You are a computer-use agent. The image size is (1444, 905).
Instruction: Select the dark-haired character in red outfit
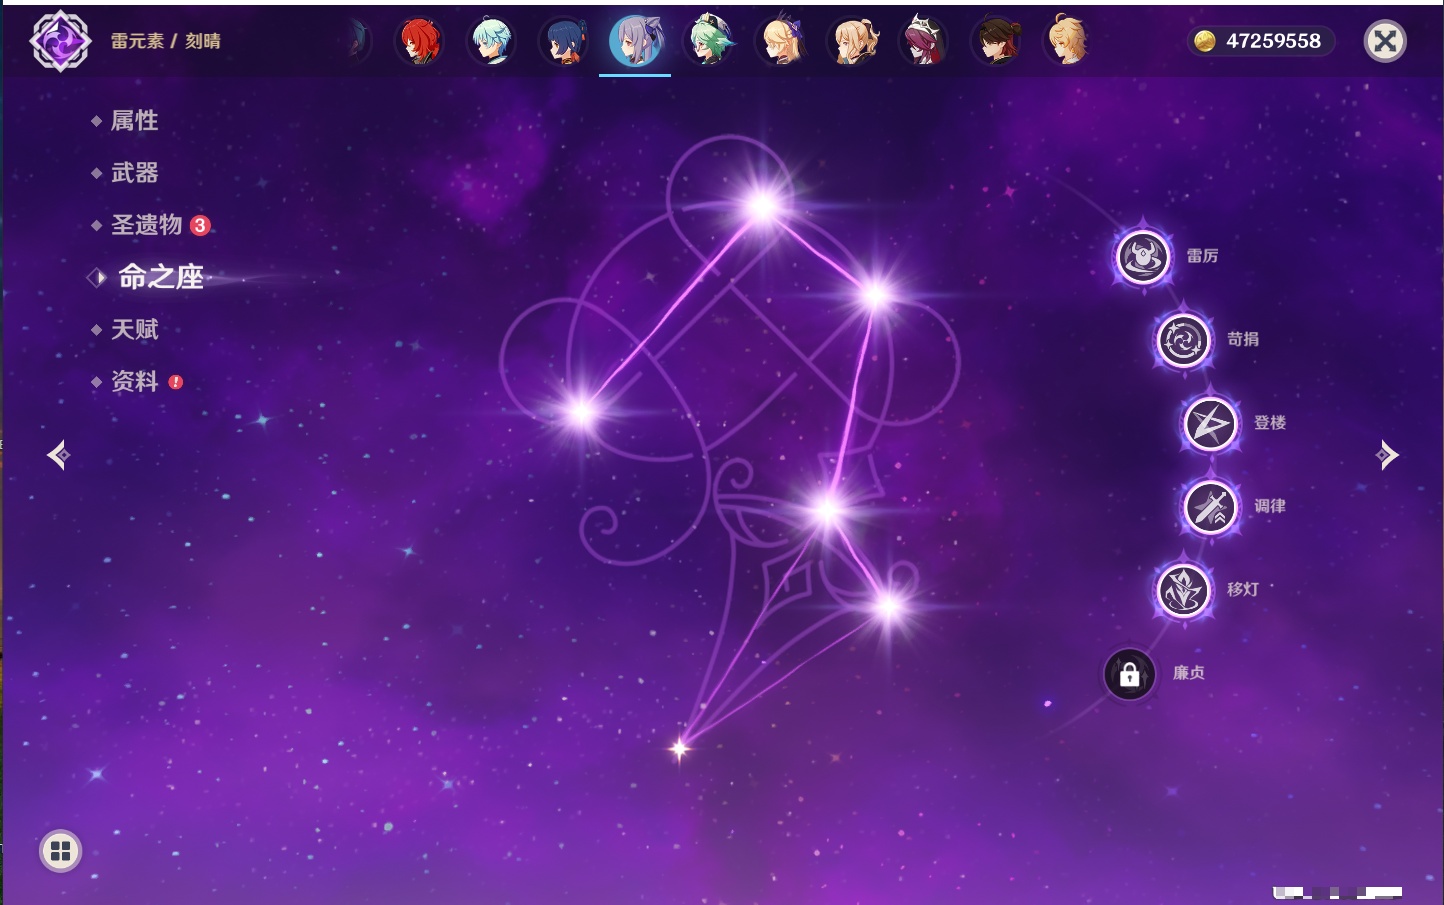[997, 41]
